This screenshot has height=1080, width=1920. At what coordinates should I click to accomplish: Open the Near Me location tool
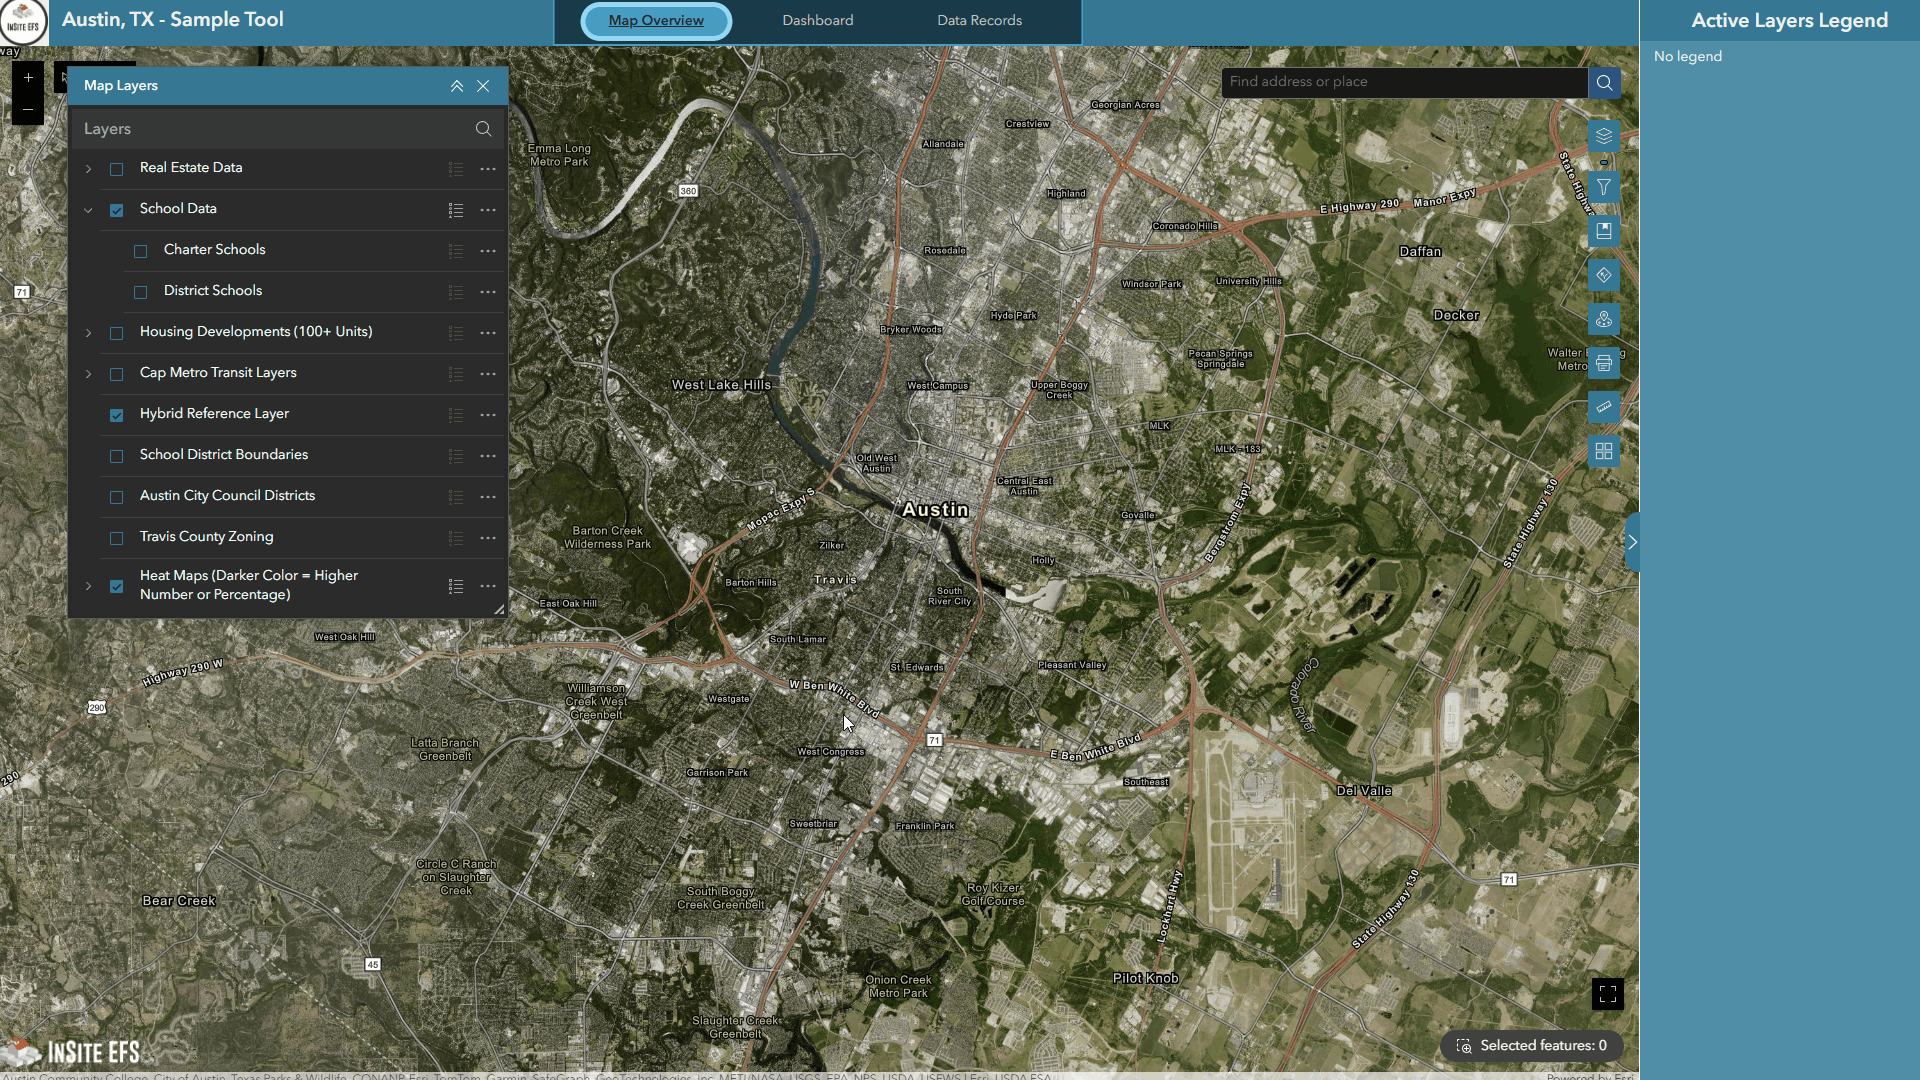coord(1603,319)
